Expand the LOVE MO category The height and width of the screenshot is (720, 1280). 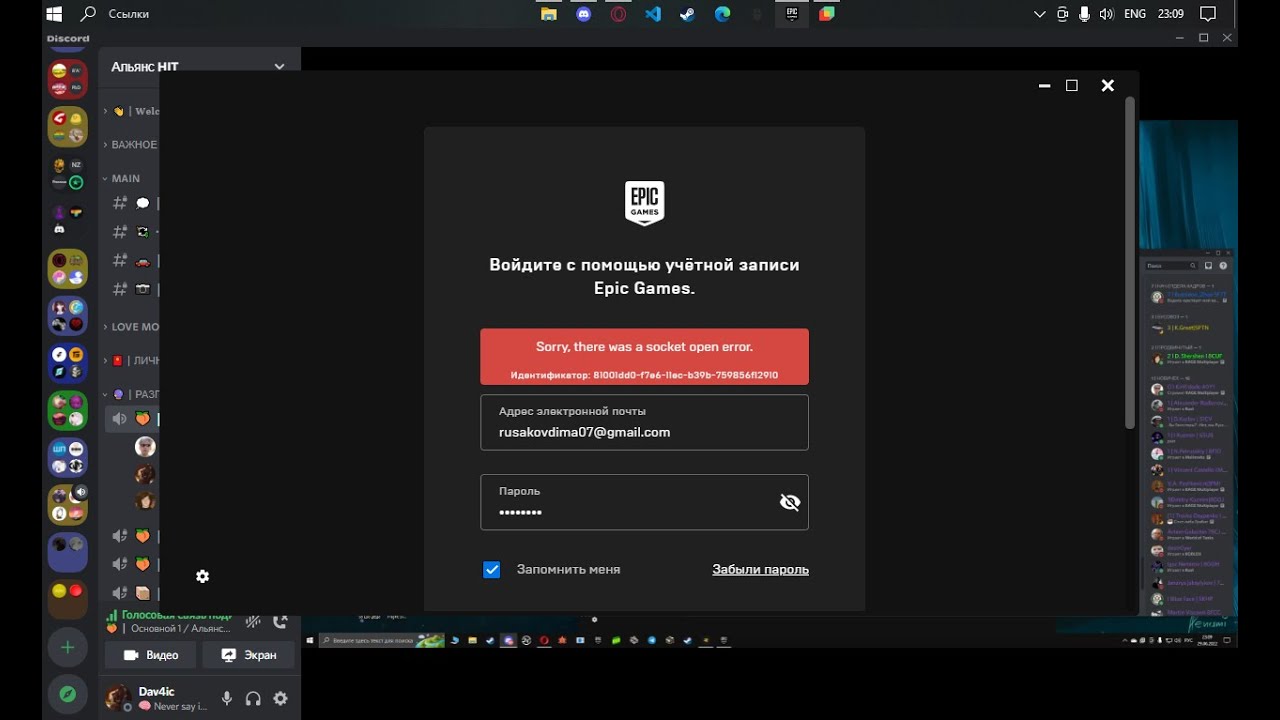pos(132,327)
